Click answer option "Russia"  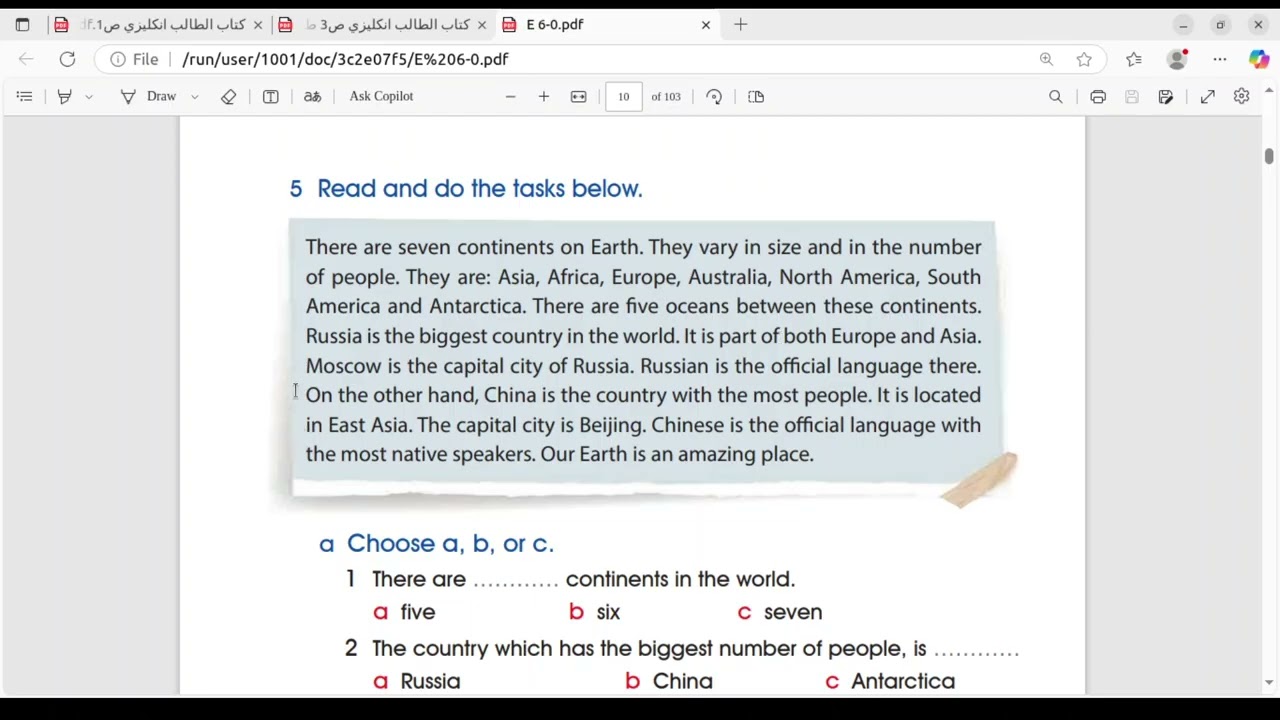[430, 681]
